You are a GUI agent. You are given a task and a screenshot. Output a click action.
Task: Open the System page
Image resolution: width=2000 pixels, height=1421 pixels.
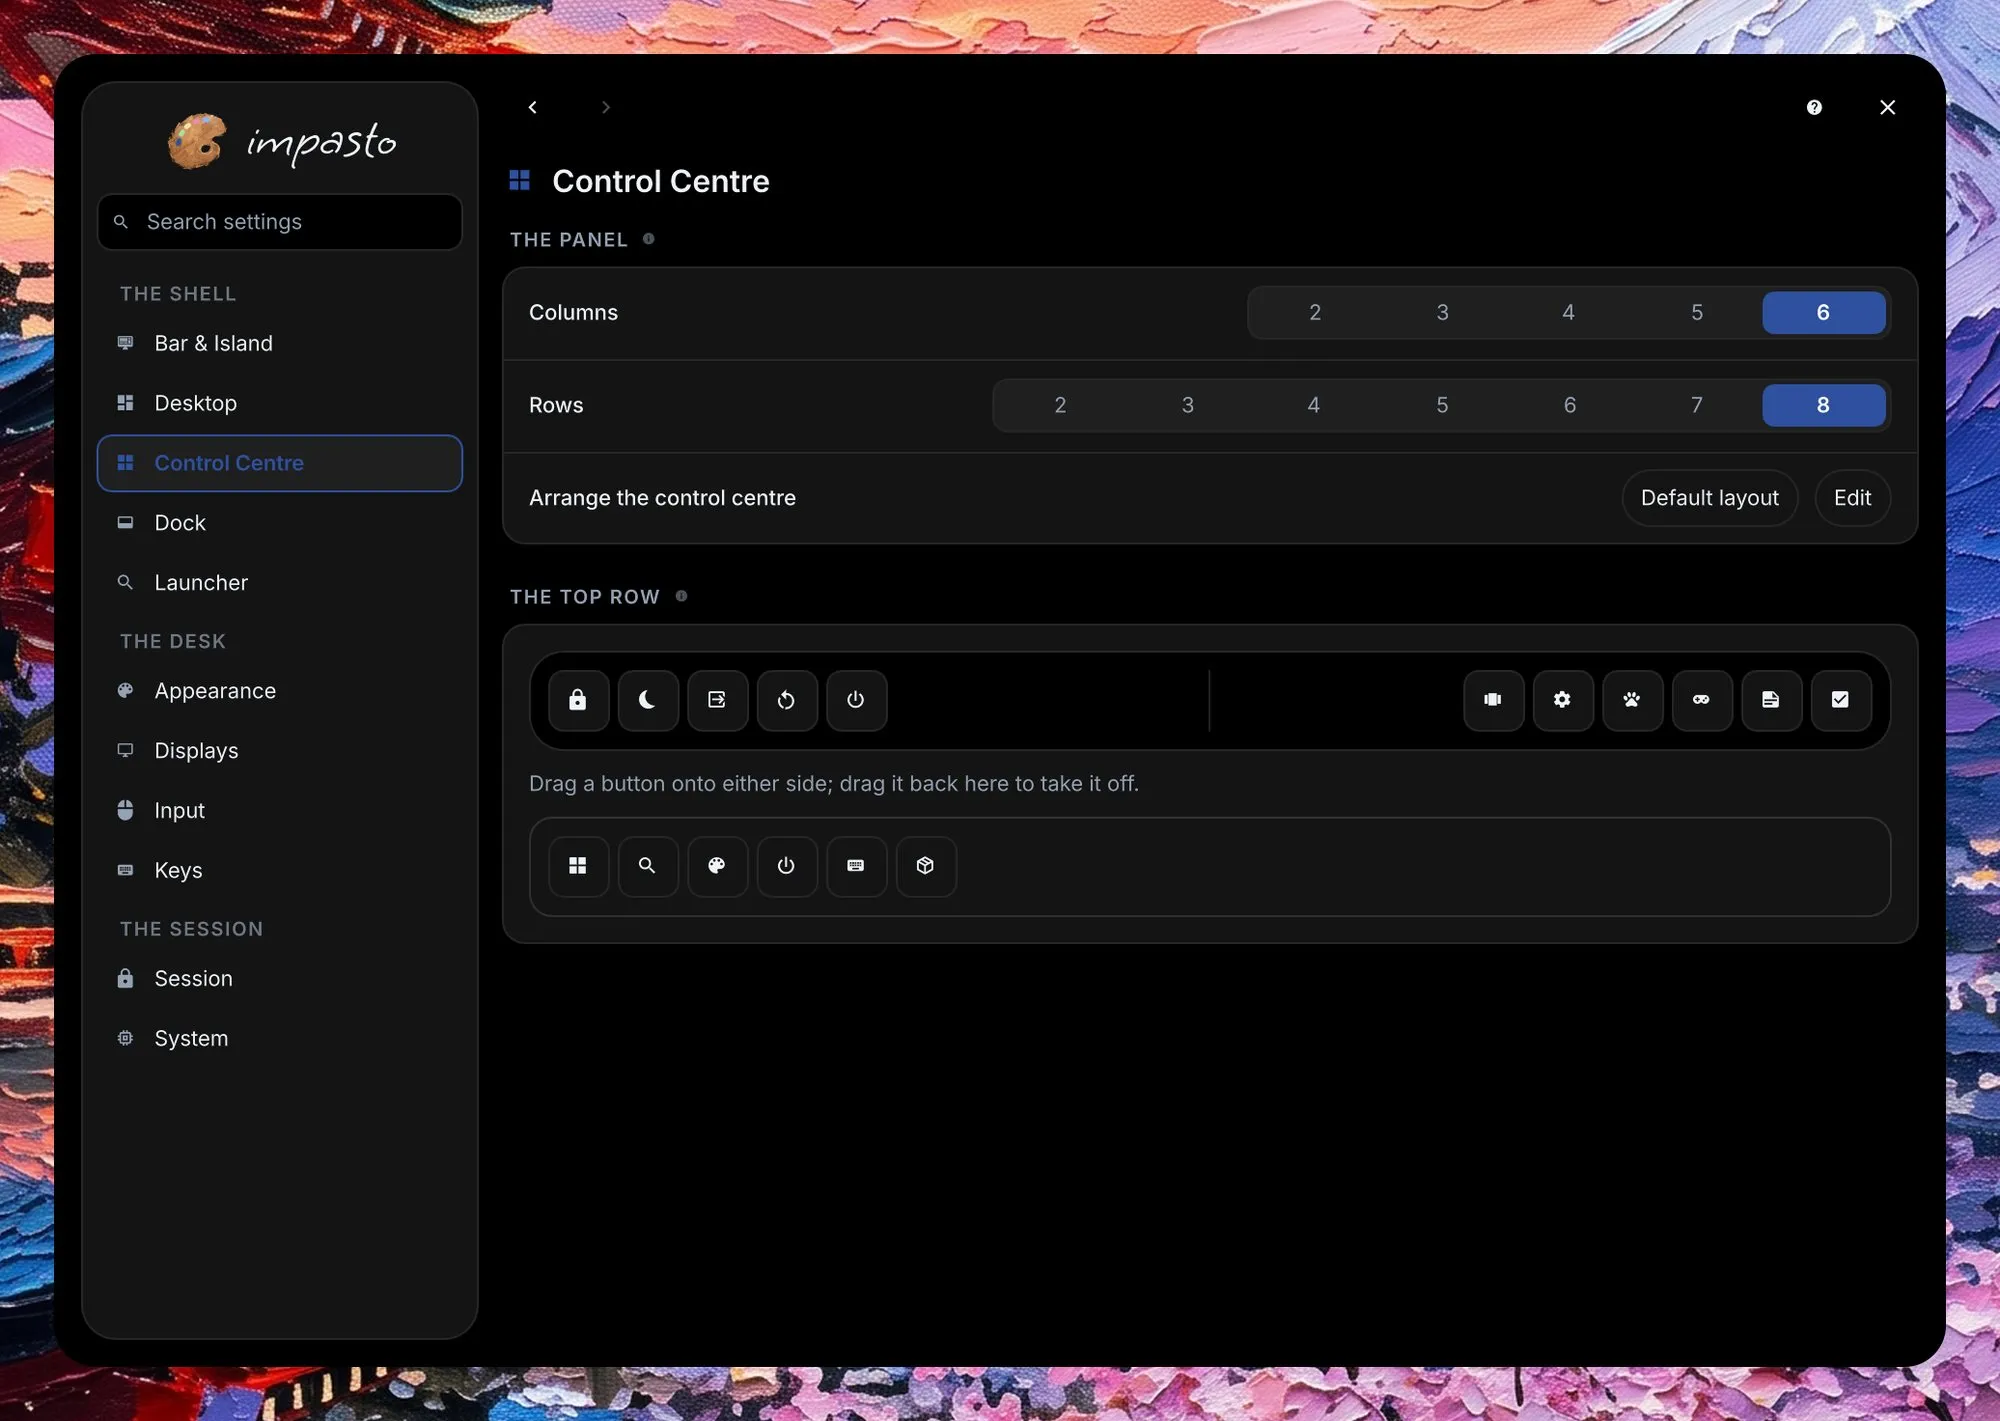tap(280, 1038)
